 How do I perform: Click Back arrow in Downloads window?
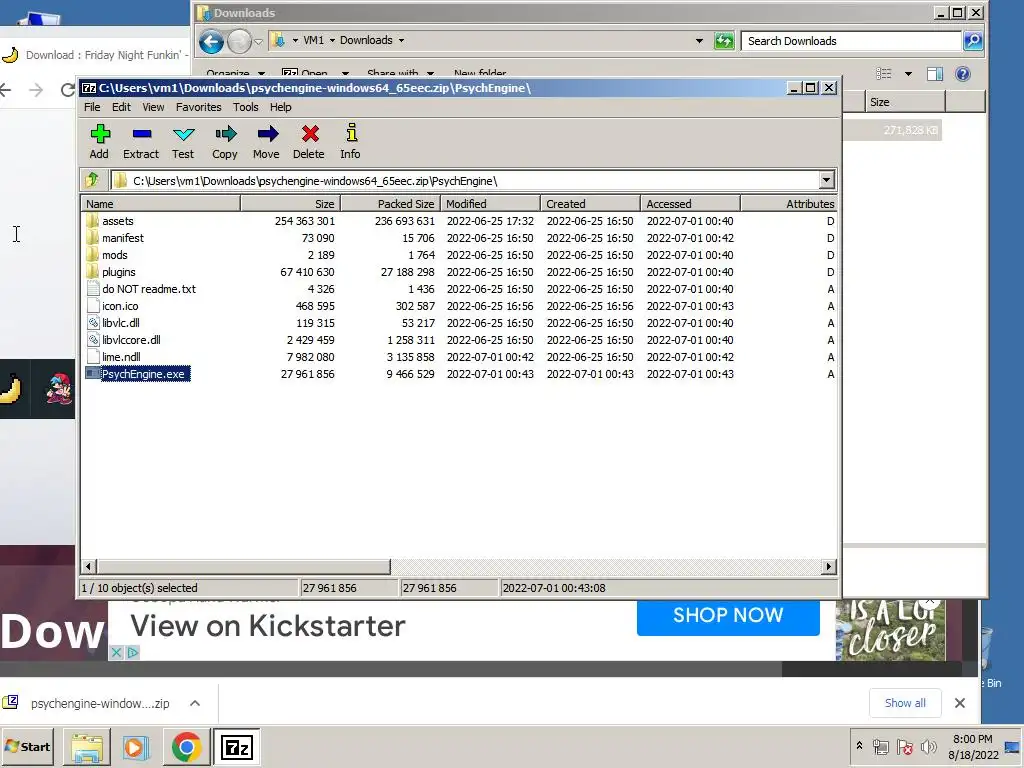(211, 42)
